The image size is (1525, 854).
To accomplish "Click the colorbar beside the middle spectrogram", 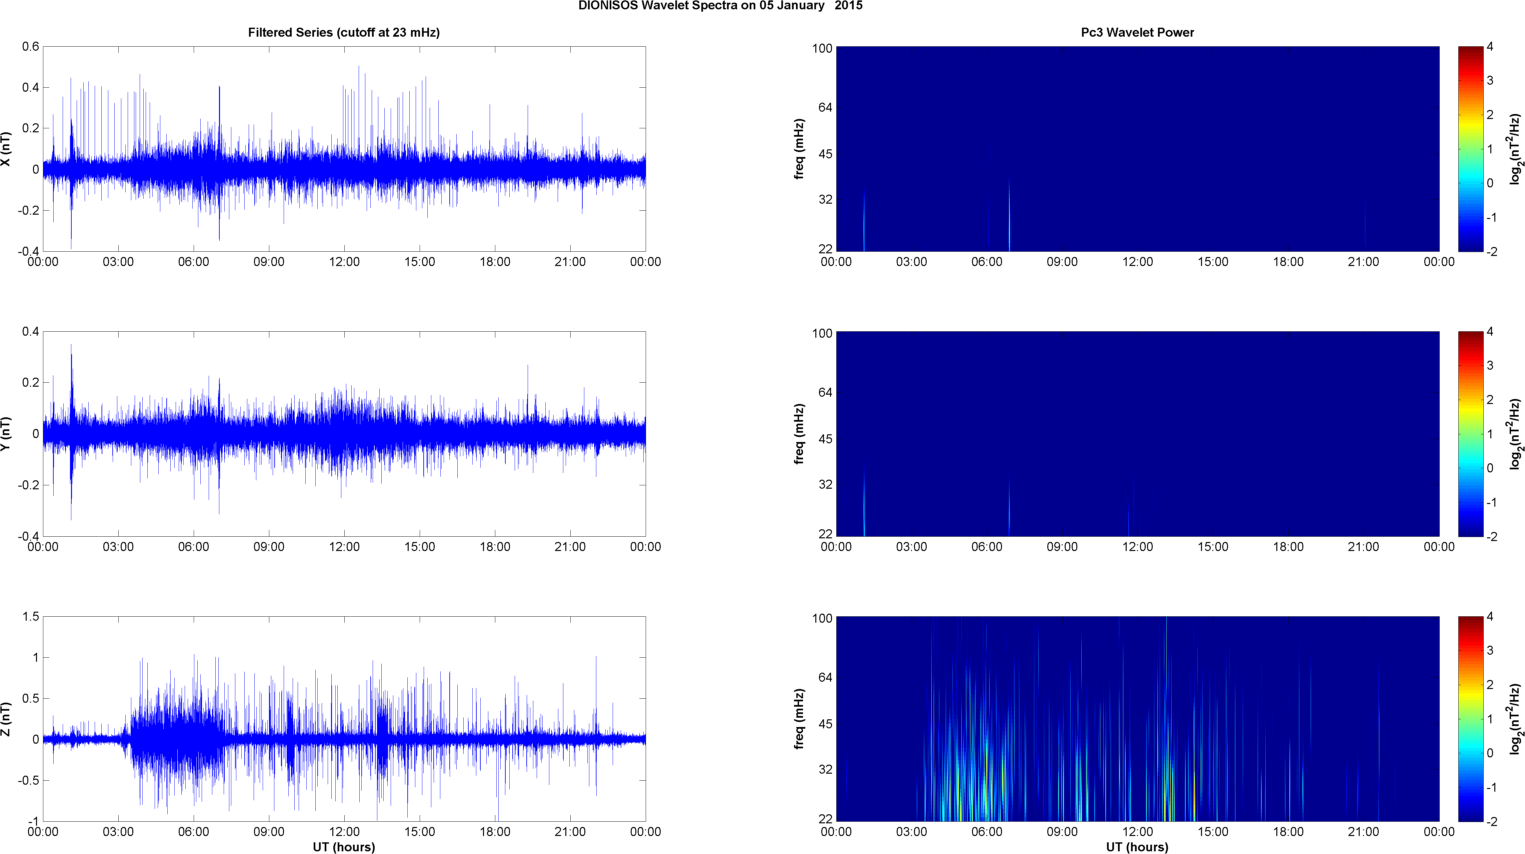I will pos(1470,434).
